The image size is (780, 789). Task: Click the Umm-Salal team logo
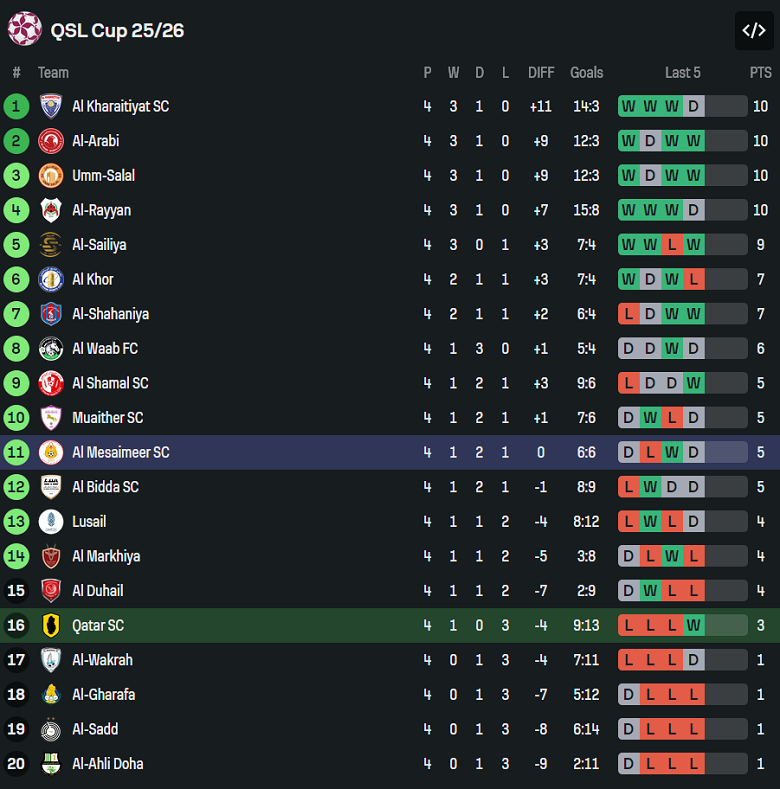click(51, 176)
